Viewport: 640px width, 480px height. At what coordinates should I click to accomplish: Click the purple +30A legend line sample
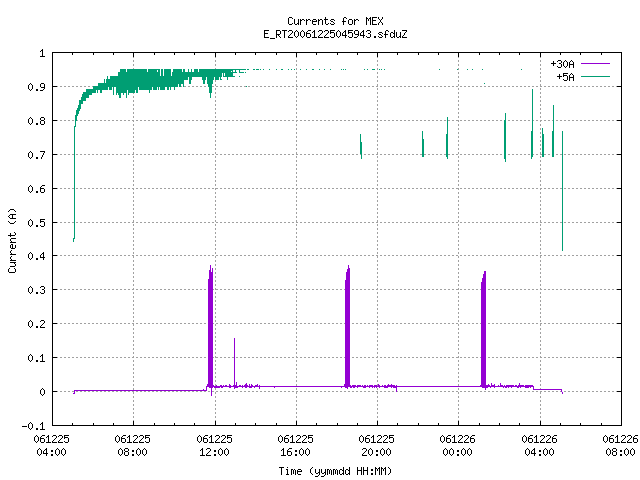[x=596, y=64]
